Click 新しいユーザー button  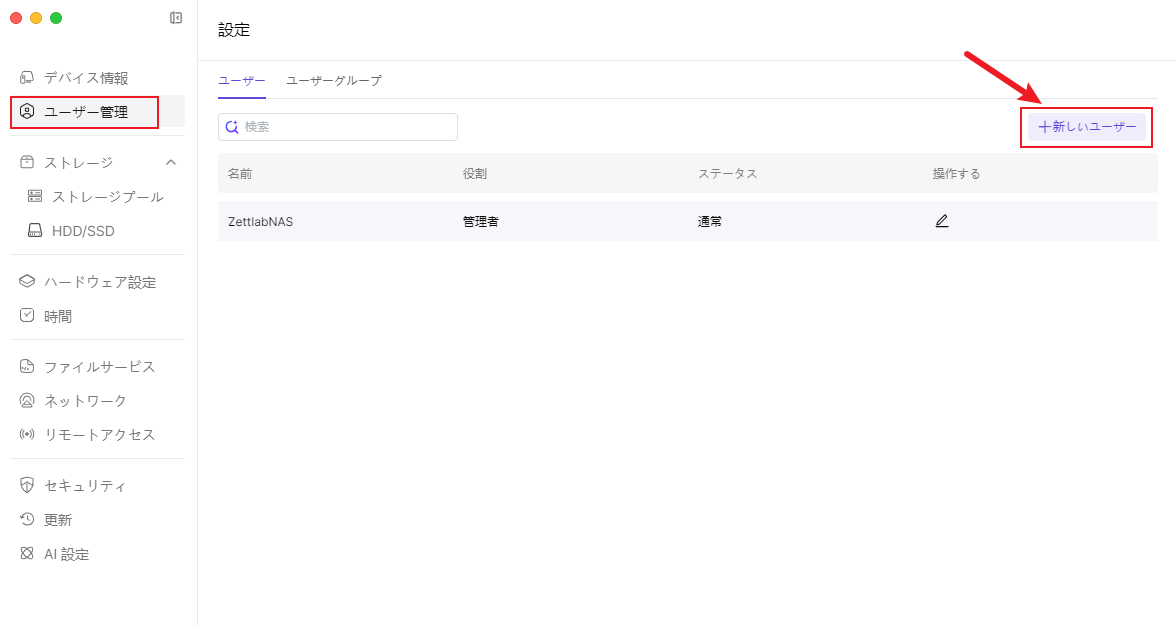(x=1087, y=127)
